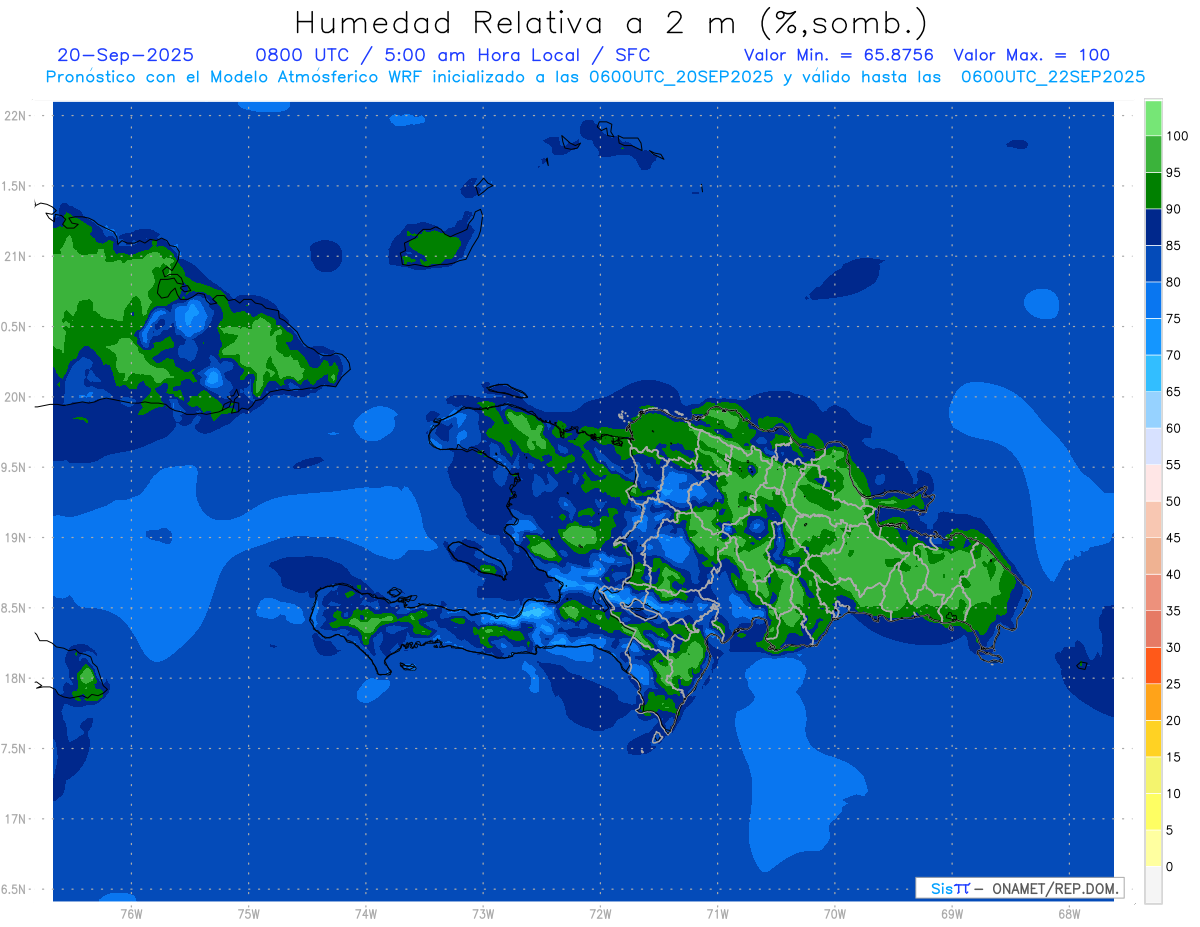Click the '22N' latitude axis label

coord(17,116)
